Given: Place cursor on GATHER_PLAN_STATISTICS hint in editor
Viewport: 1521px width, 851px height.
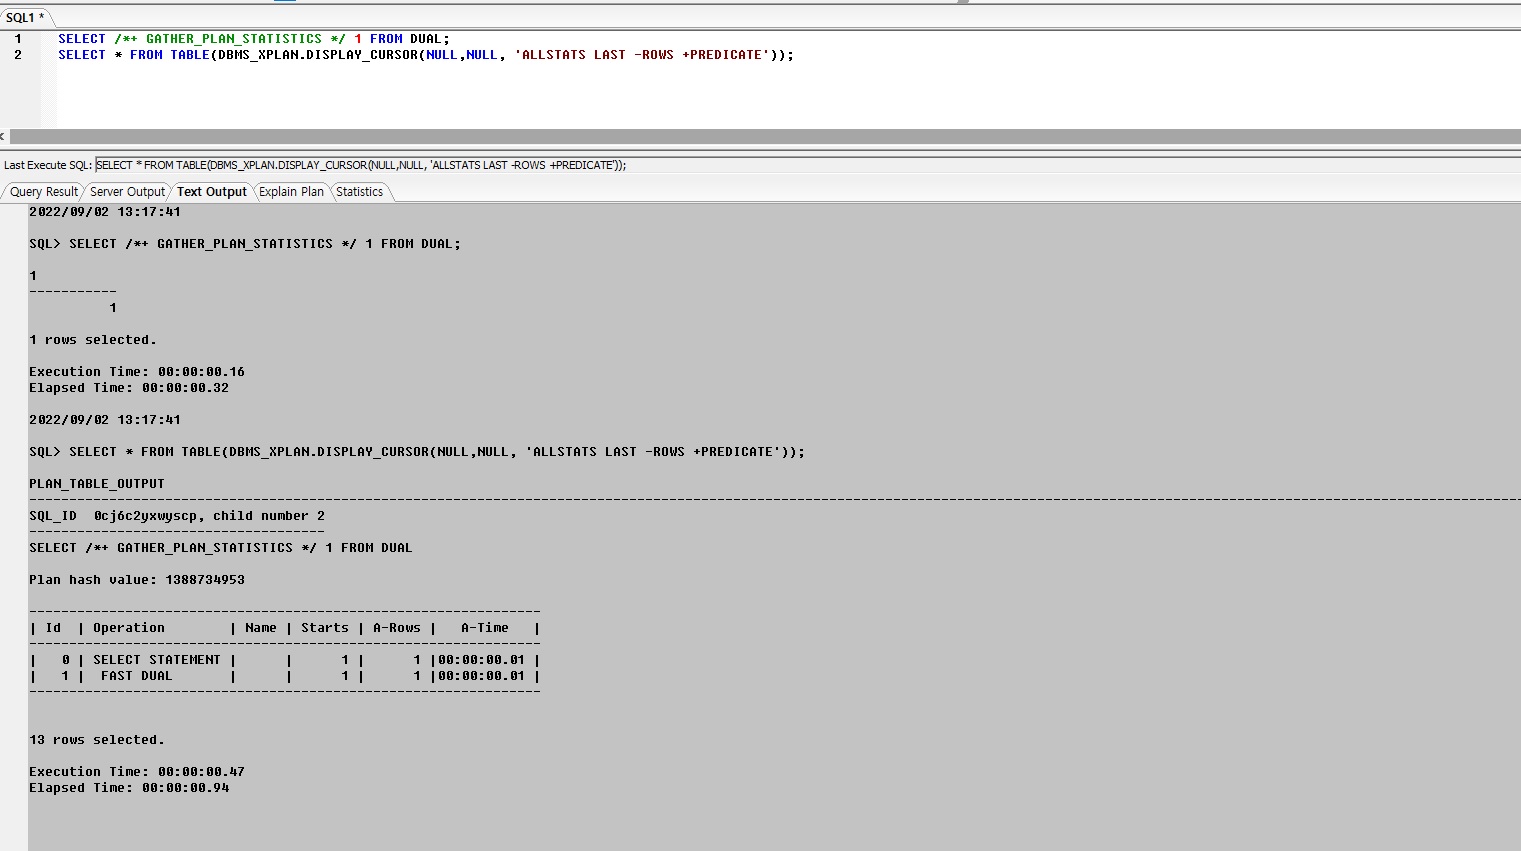Looking at the screenshot, I should pyautogui.click(x=233, y=39).
